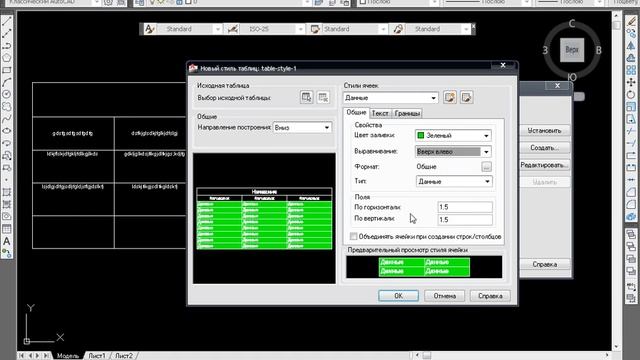Open the table direction Вниз dropdown

coord(302,128)
